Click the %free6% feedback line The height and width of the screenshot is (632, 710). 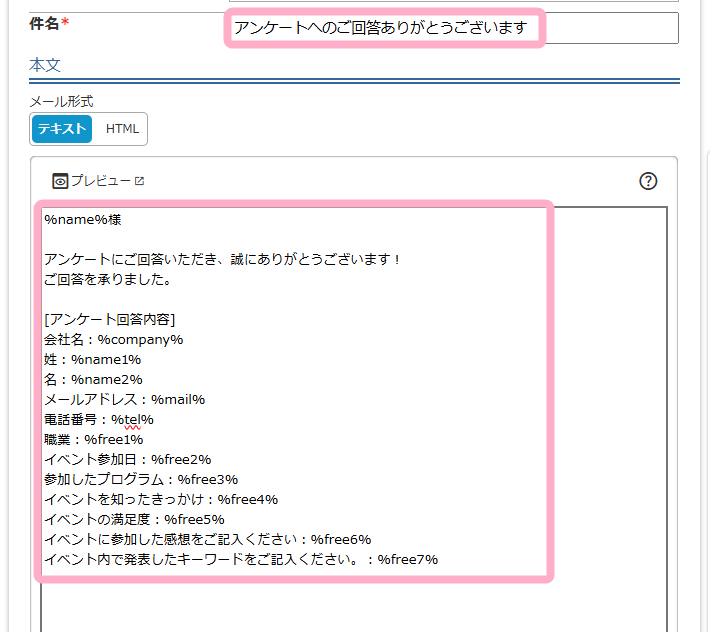click(208, 540)
